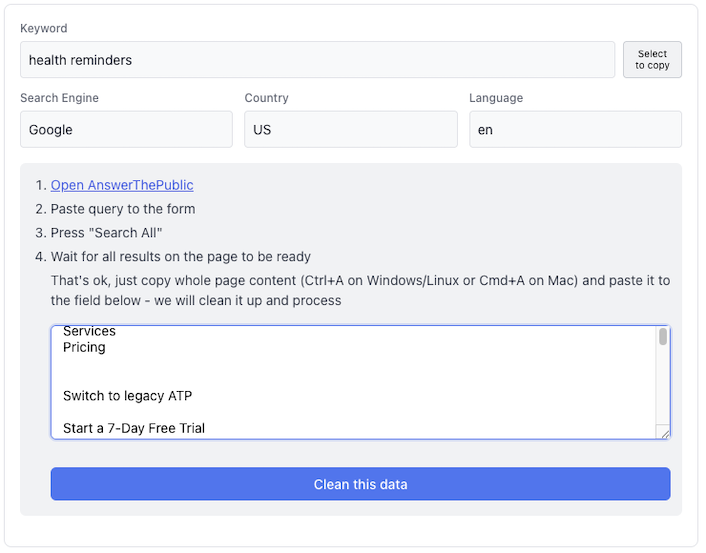706x553 pixels.
Task: Click the Press "Search All" step text
Action: (107, 233)
